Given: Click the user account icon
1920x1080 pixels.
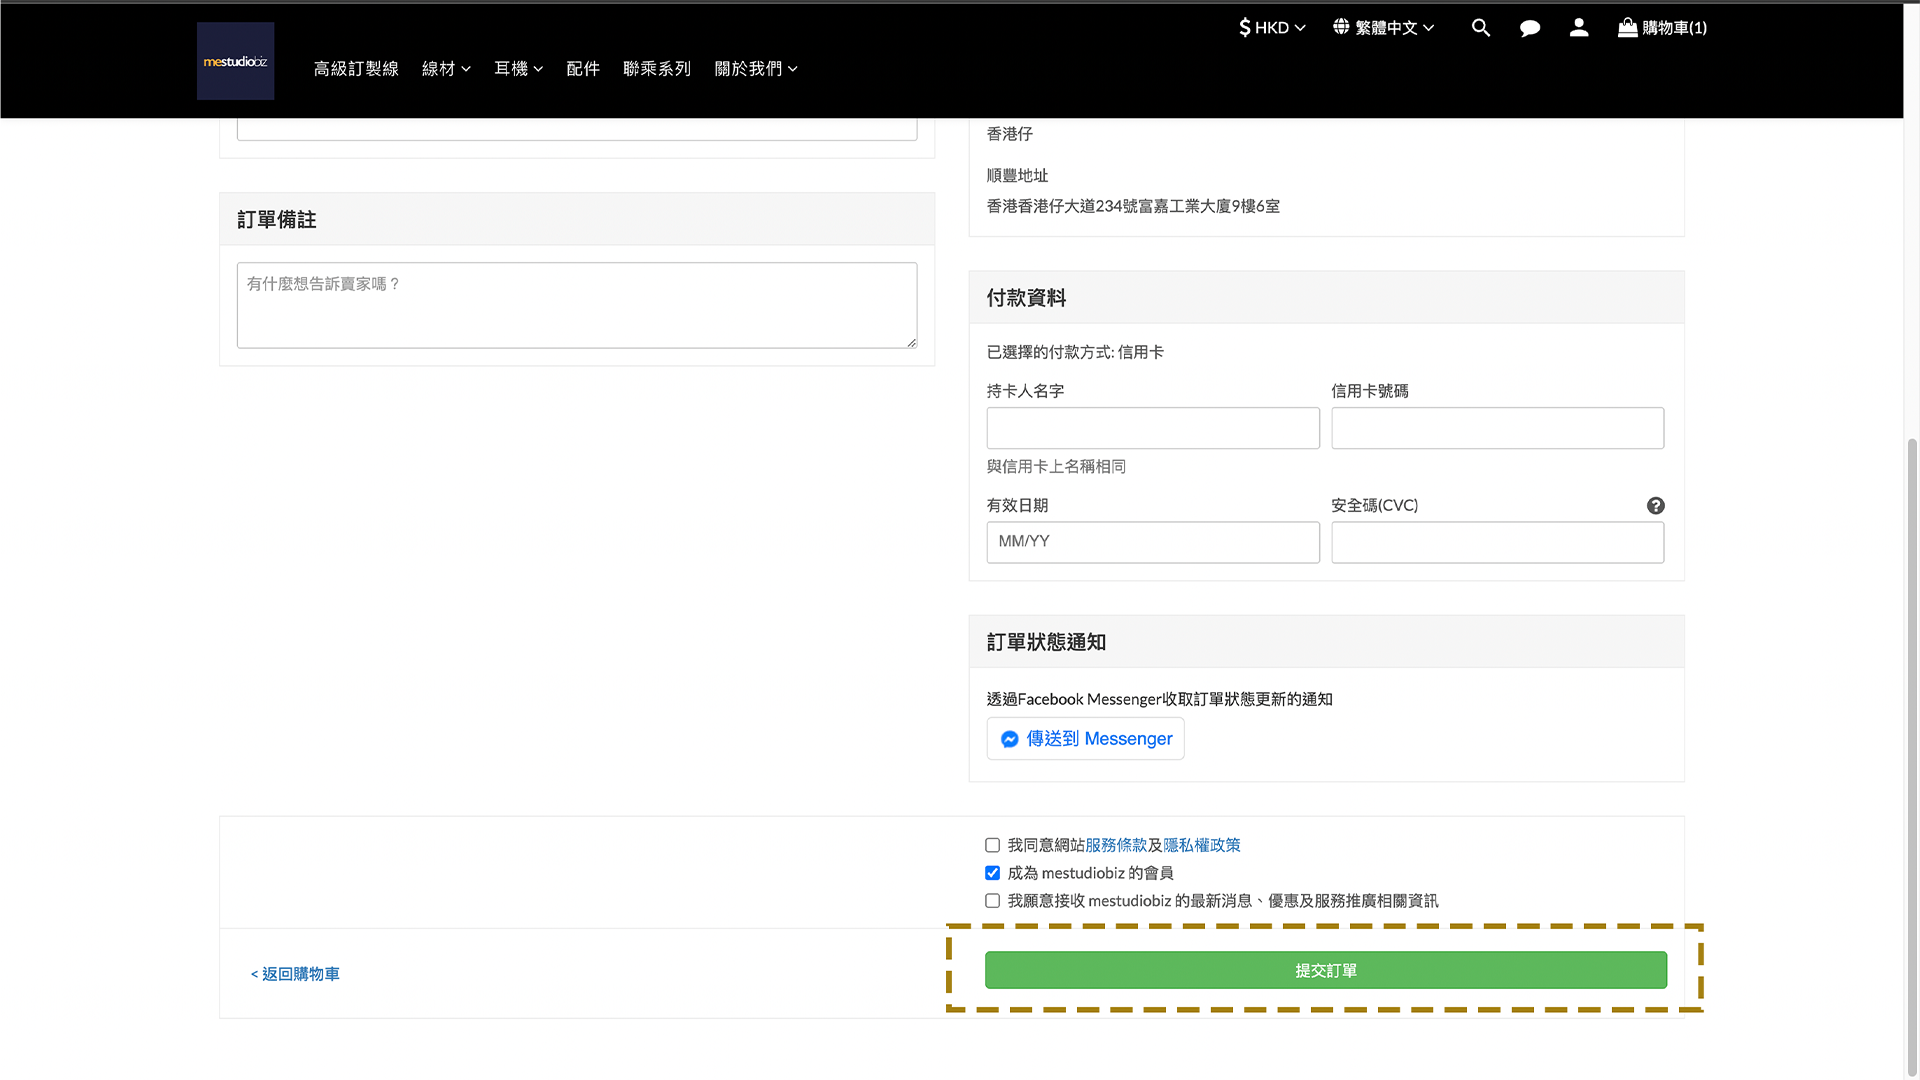Looking at the screenshot, I should 1579,28.
